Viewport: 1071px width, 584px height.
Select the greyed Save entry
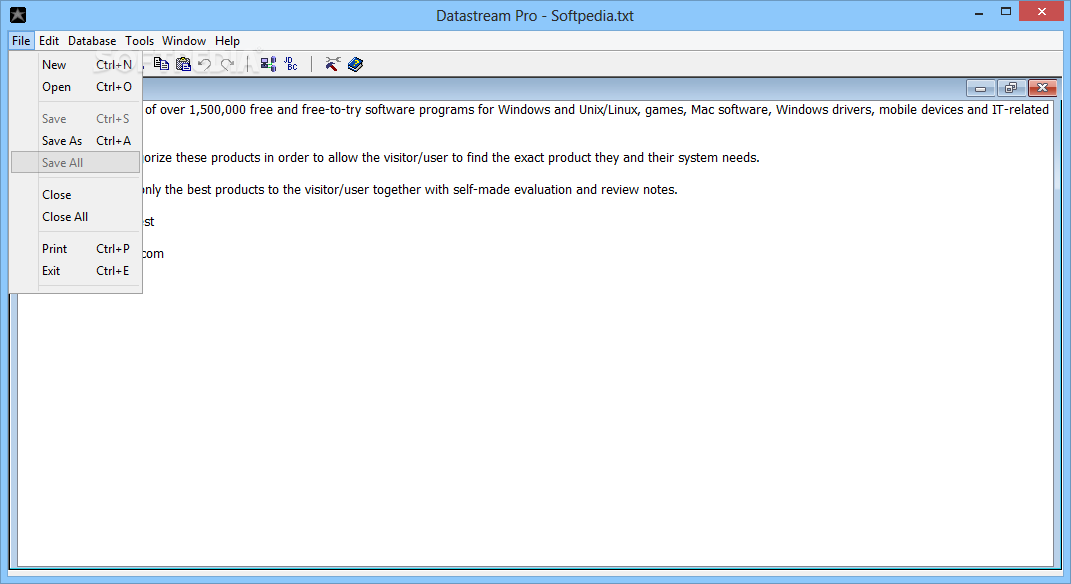click(x=76, y=119)
